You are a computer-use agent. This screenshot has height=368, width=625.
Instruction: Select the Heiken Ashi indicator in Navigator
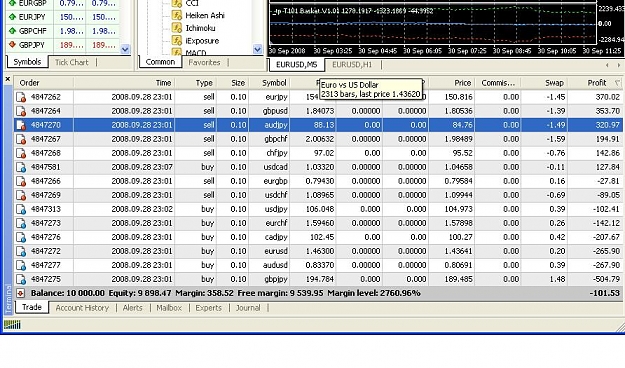(205, 16)
